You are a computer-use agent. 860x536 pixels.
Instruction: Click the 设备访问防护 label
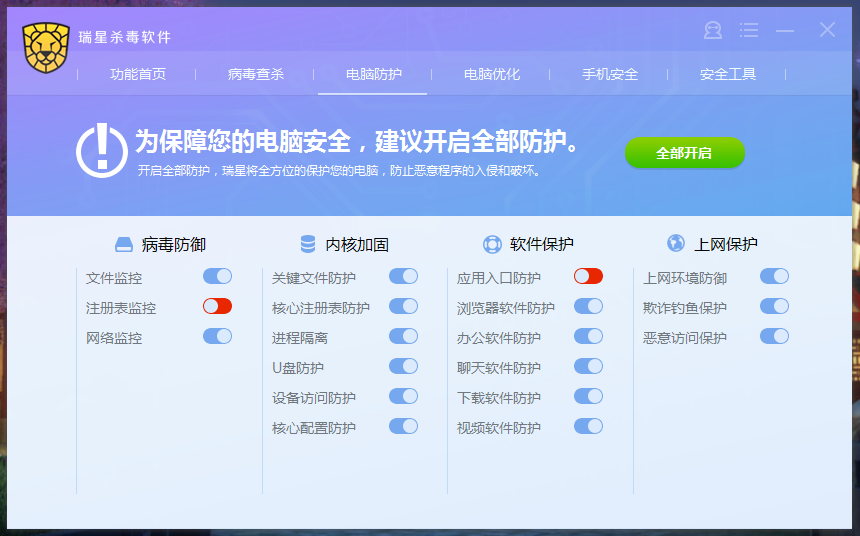(x=314, y=398)
